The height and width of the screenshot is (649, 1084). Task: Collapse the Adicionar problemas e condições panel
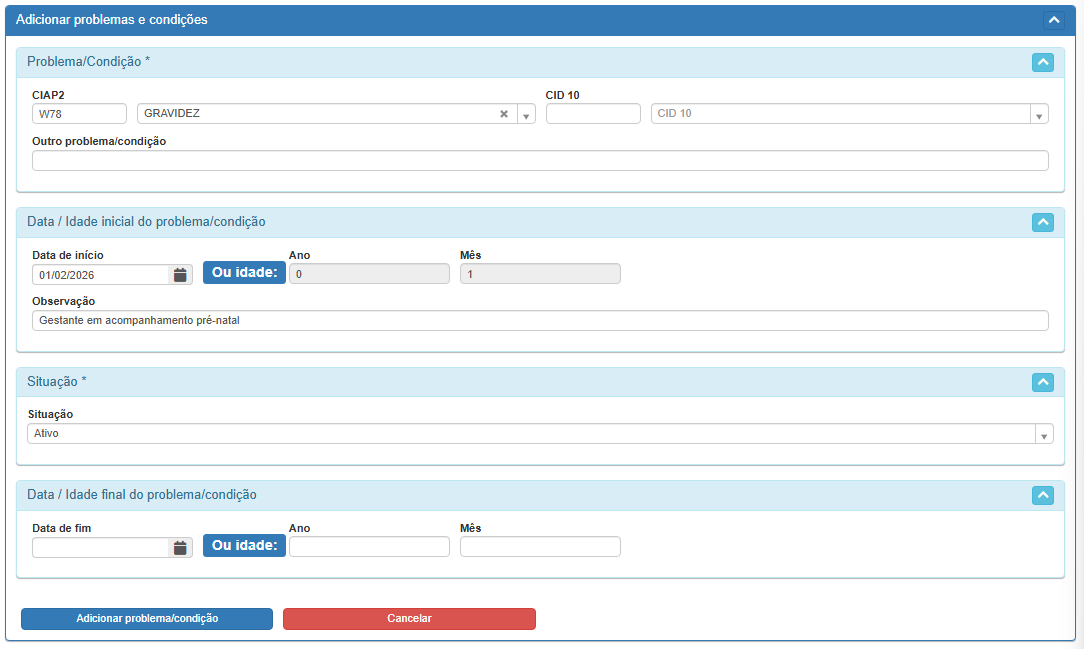(x=1053, y=20)
